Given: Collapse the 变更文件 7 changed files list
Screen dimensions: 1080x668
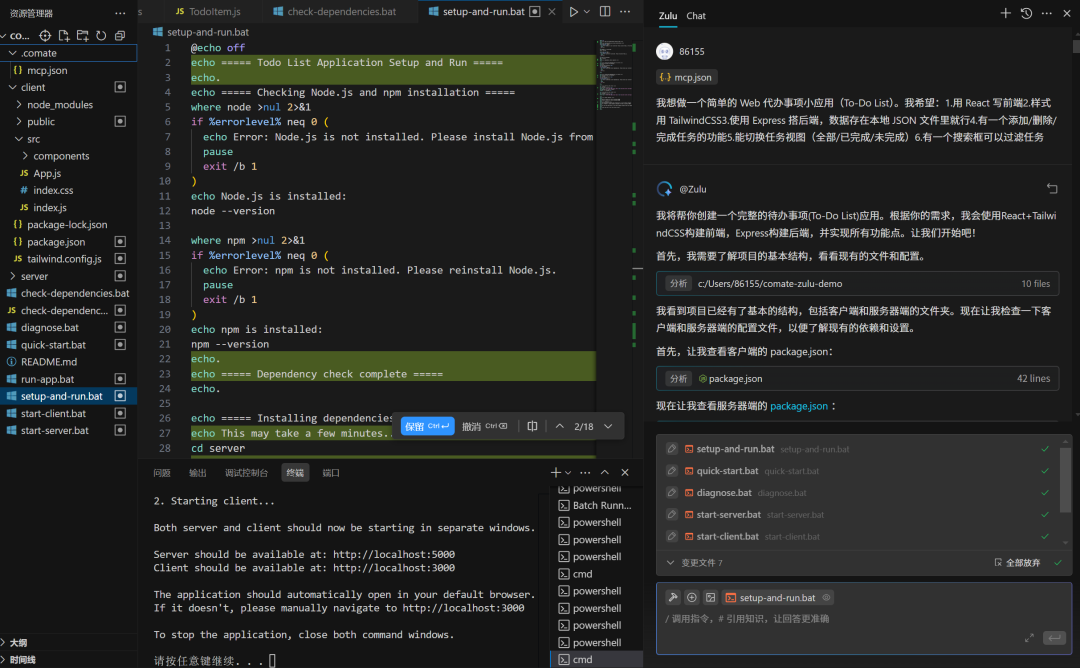Looking at the screenshot, I should click(670, 563).
